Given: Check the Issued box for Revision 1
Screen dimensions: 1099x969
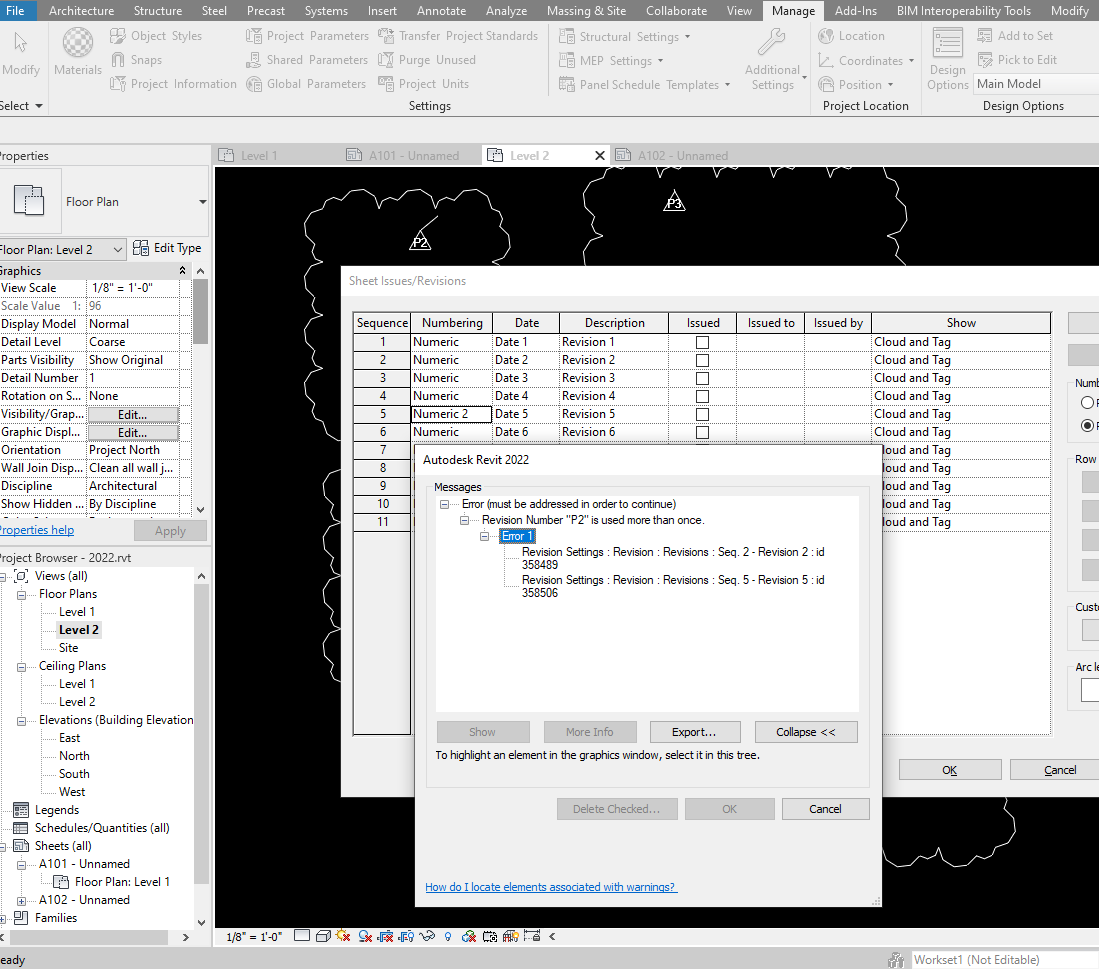Looking at the screenshot, I should coord(702,341).
